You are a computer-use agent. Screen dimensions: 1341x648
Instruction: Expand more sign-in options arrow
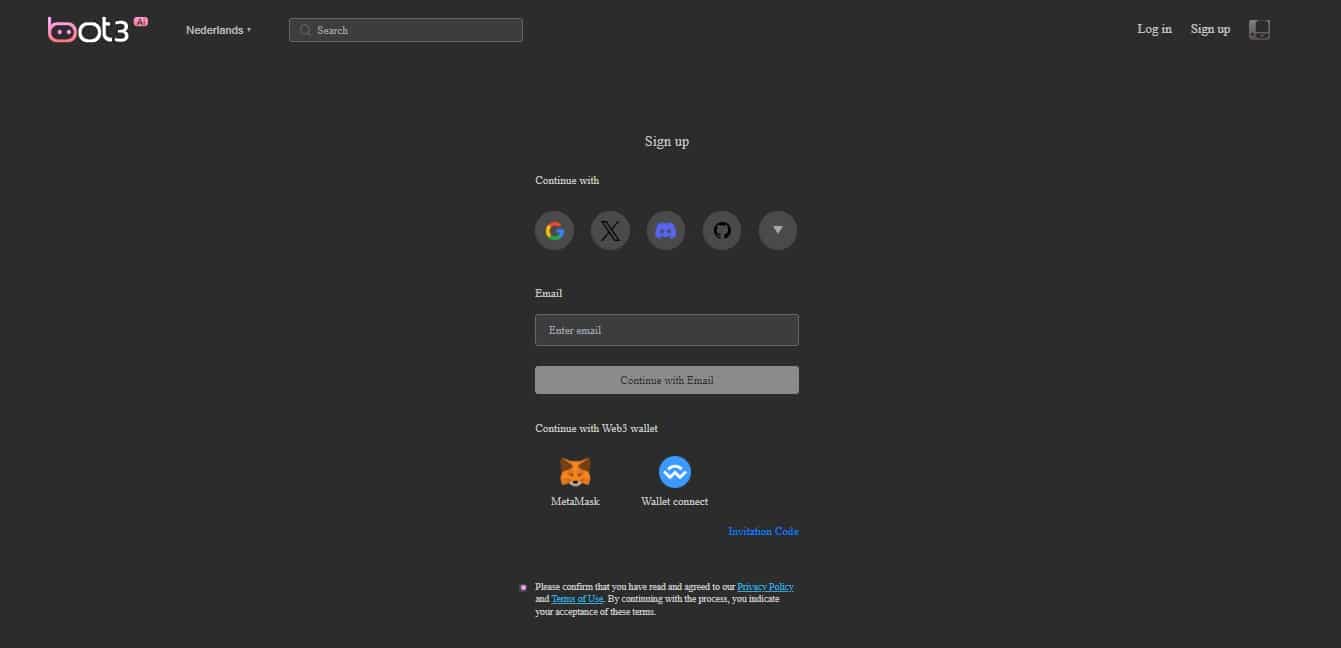pos(778,231)
